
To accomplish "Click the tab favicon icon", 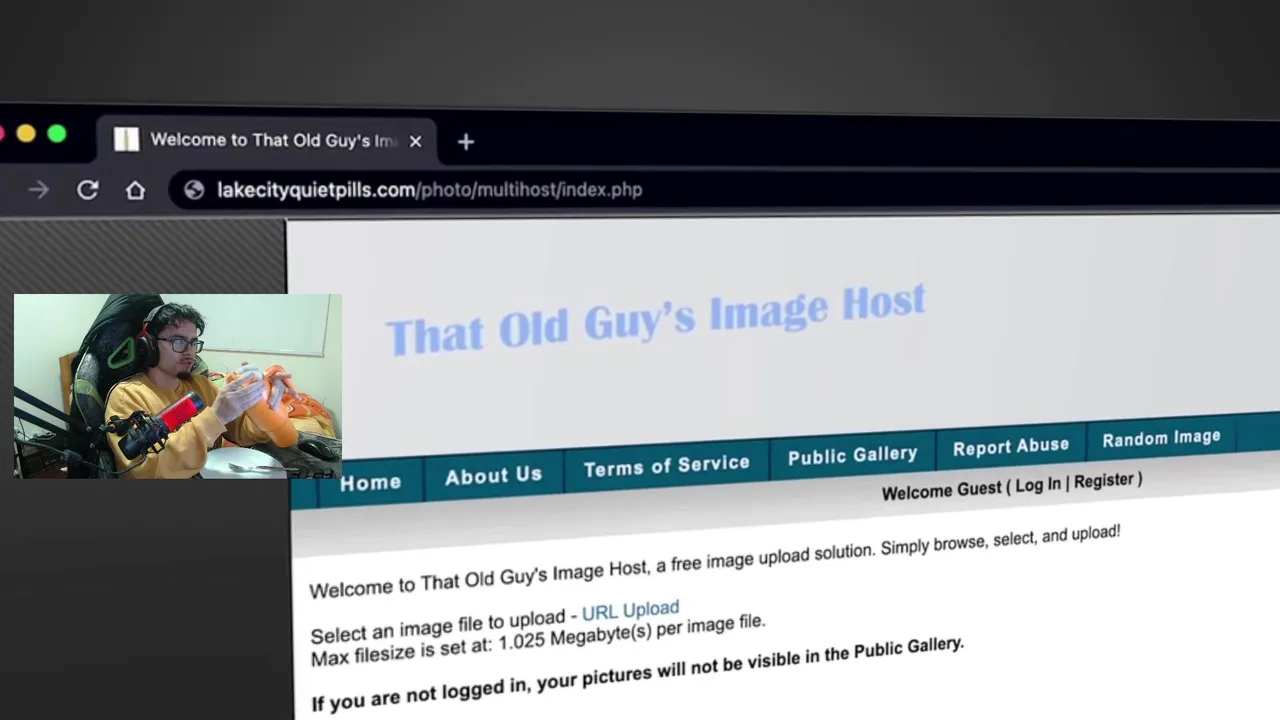I will [x=126, y=139].
